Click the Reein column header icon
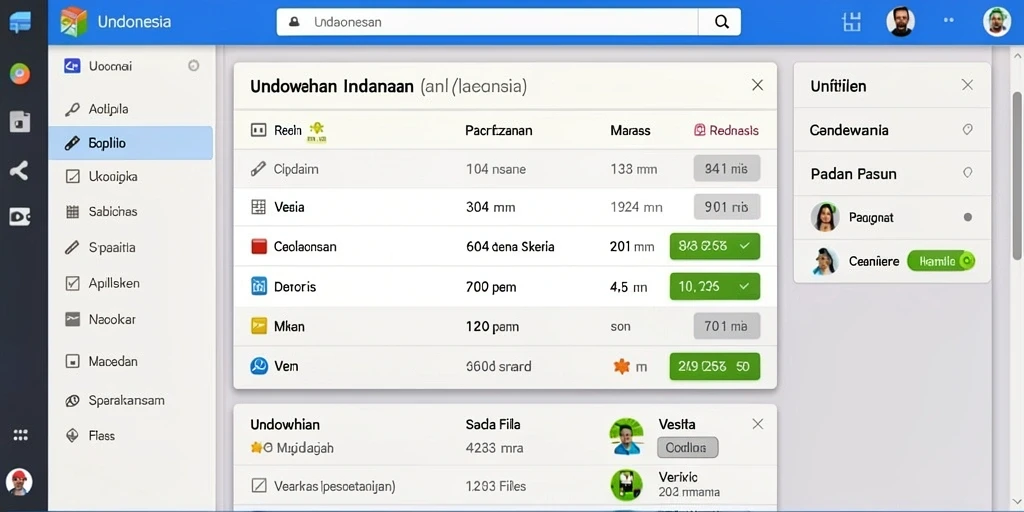 pyautogui.click(x=259, y=130)
